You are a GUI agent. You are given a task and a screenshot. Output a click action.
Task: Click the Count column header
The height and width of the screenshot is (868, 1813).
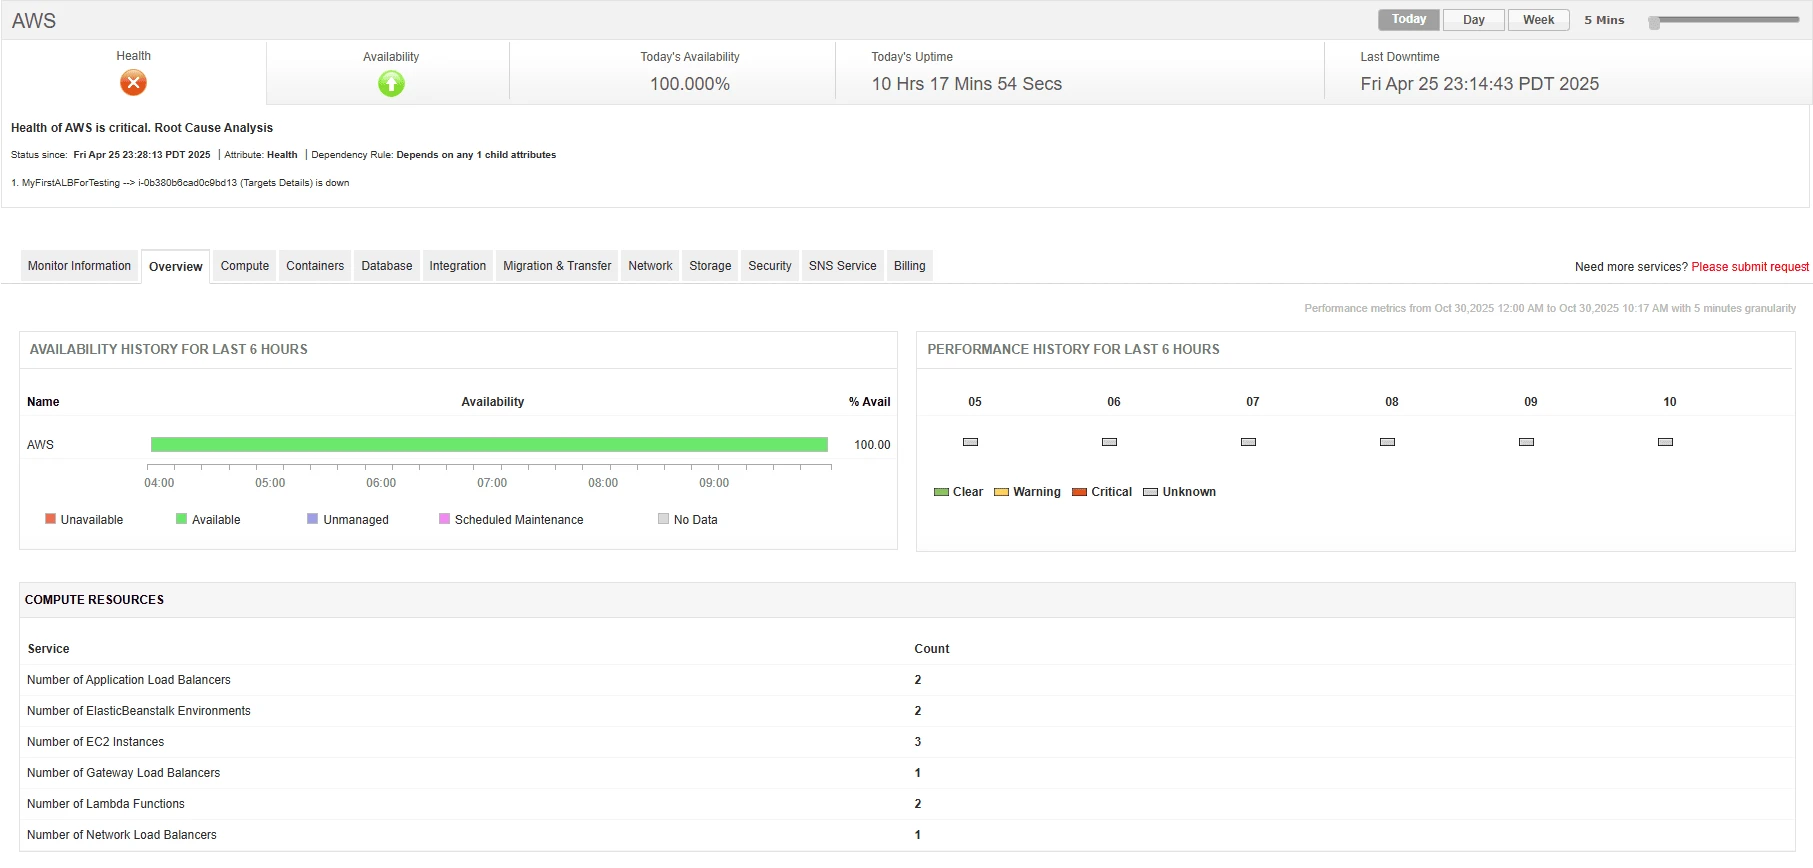coord(931,649)
